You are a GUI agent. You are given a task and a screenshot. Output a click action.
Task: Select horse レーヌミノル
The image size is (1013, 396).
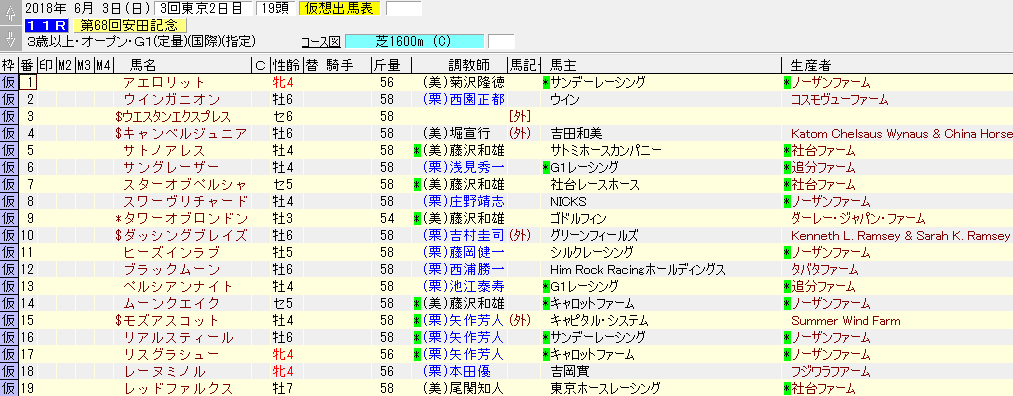coord(165,371)
